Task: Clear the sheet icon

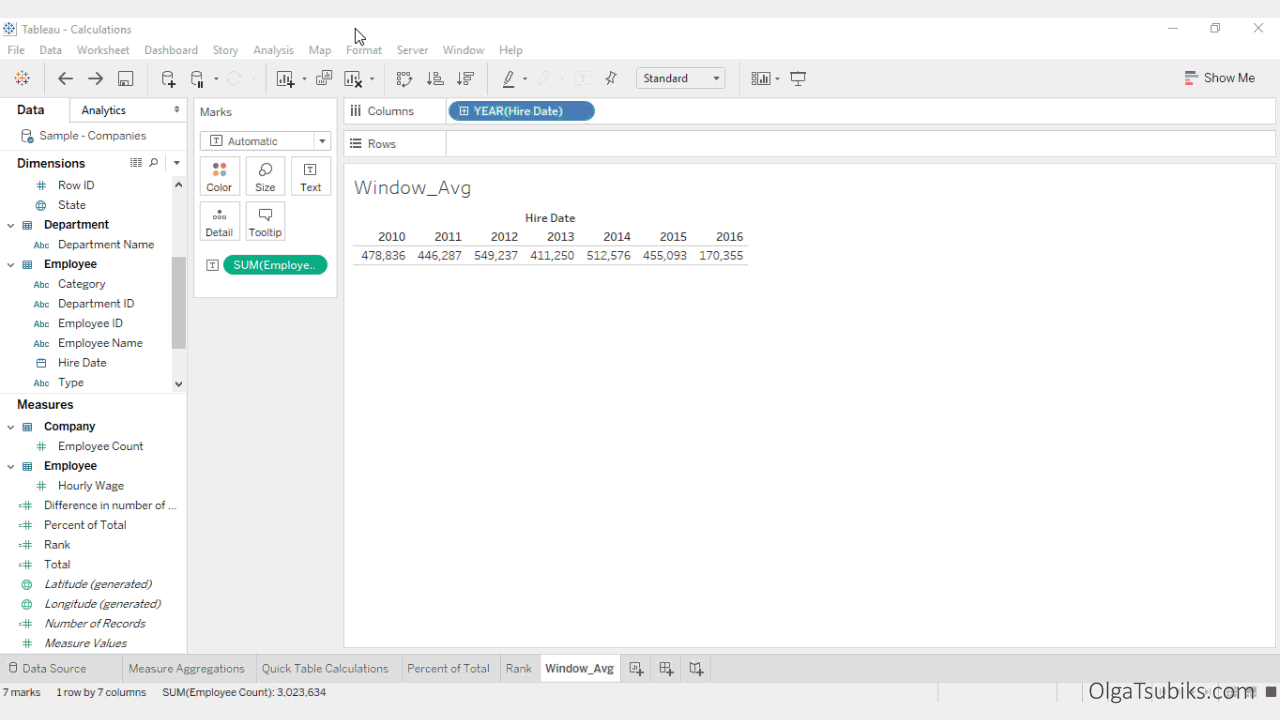Action: [353, 78]
